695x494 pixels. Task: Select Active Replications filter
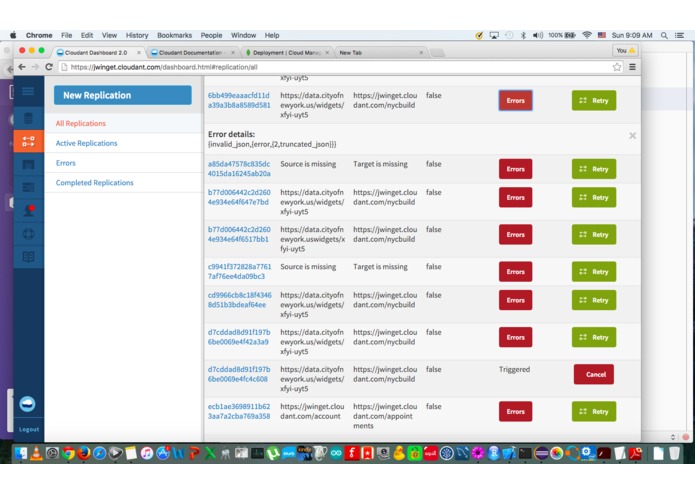click(x=86, y=143)
